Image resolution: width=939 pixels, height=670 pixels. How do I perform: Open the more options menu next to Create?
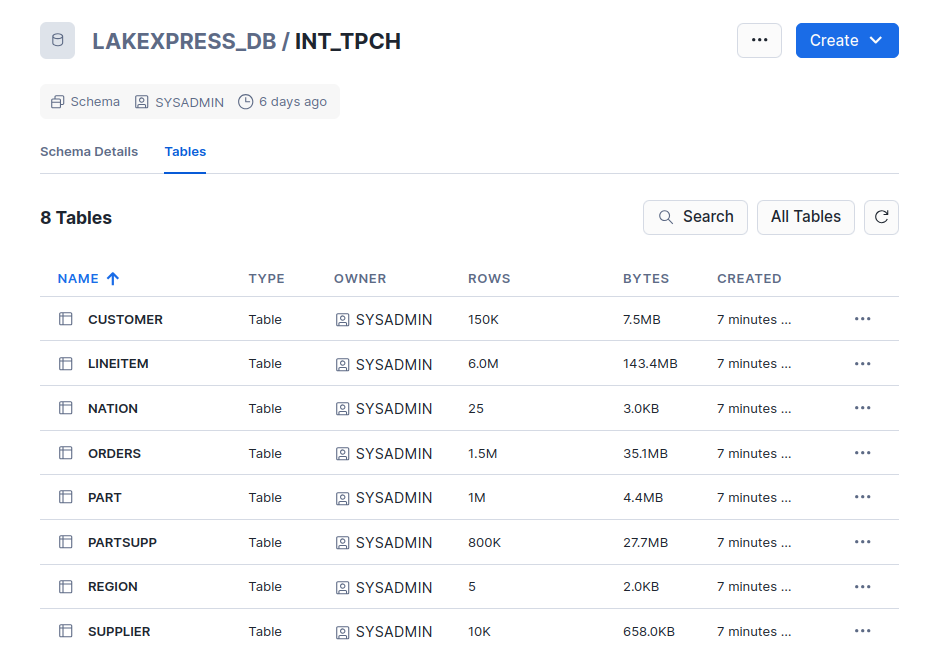pos(759,41)
